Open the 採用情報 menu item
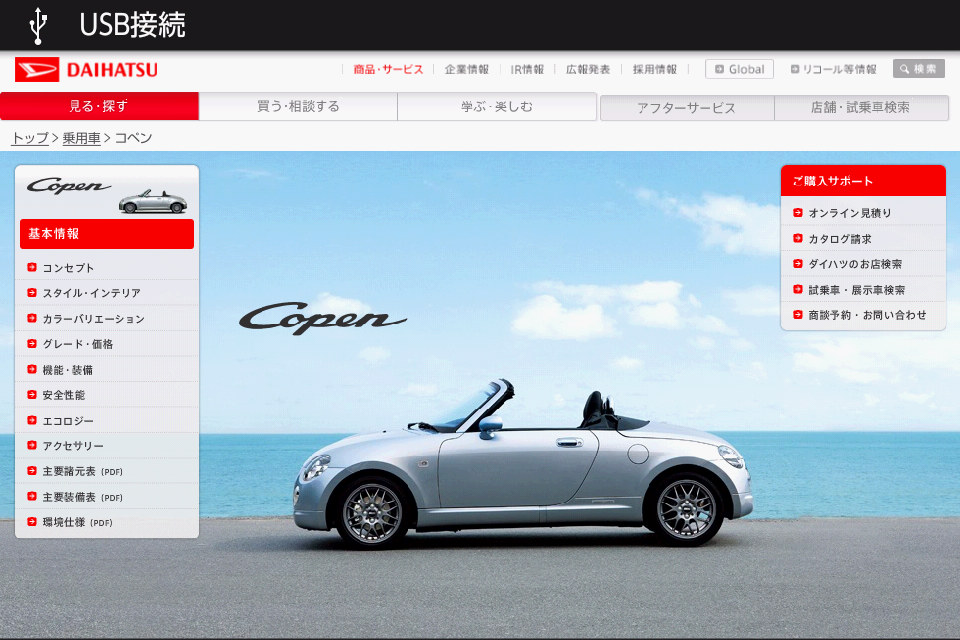 coord(654,69)
